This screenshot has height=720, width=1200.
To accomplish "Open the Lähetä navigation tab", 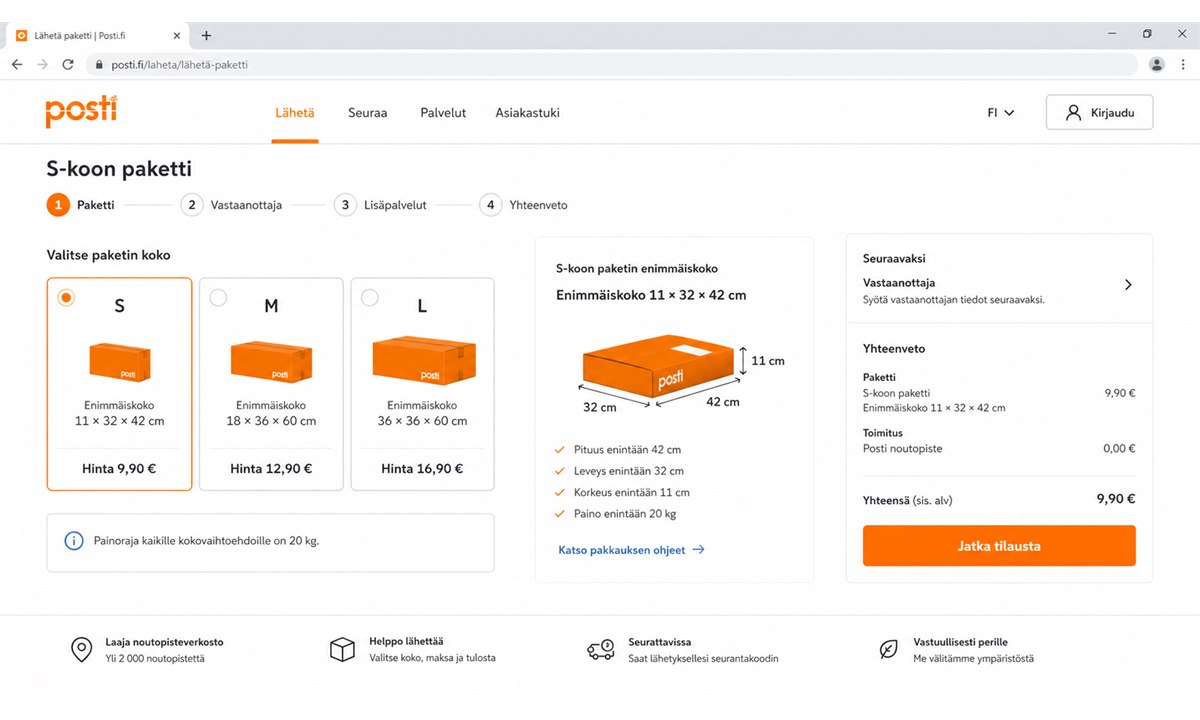I will (x=295, y=113).
